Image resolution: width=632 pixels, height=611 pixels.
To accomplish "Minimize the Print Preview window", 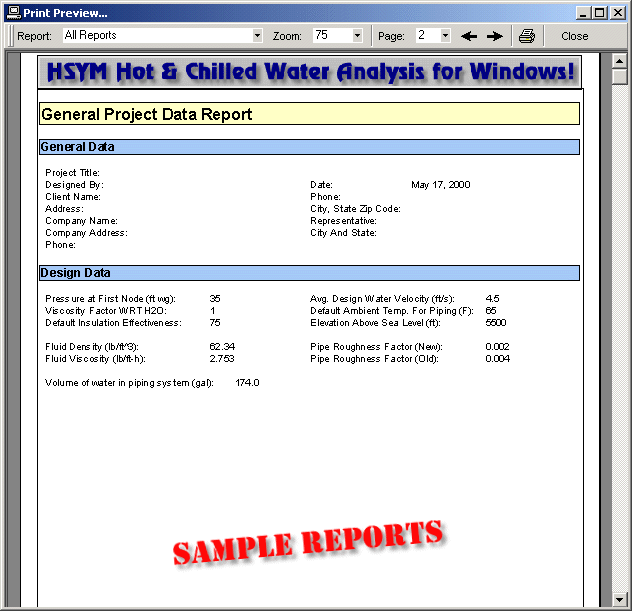I will (583, 12).
